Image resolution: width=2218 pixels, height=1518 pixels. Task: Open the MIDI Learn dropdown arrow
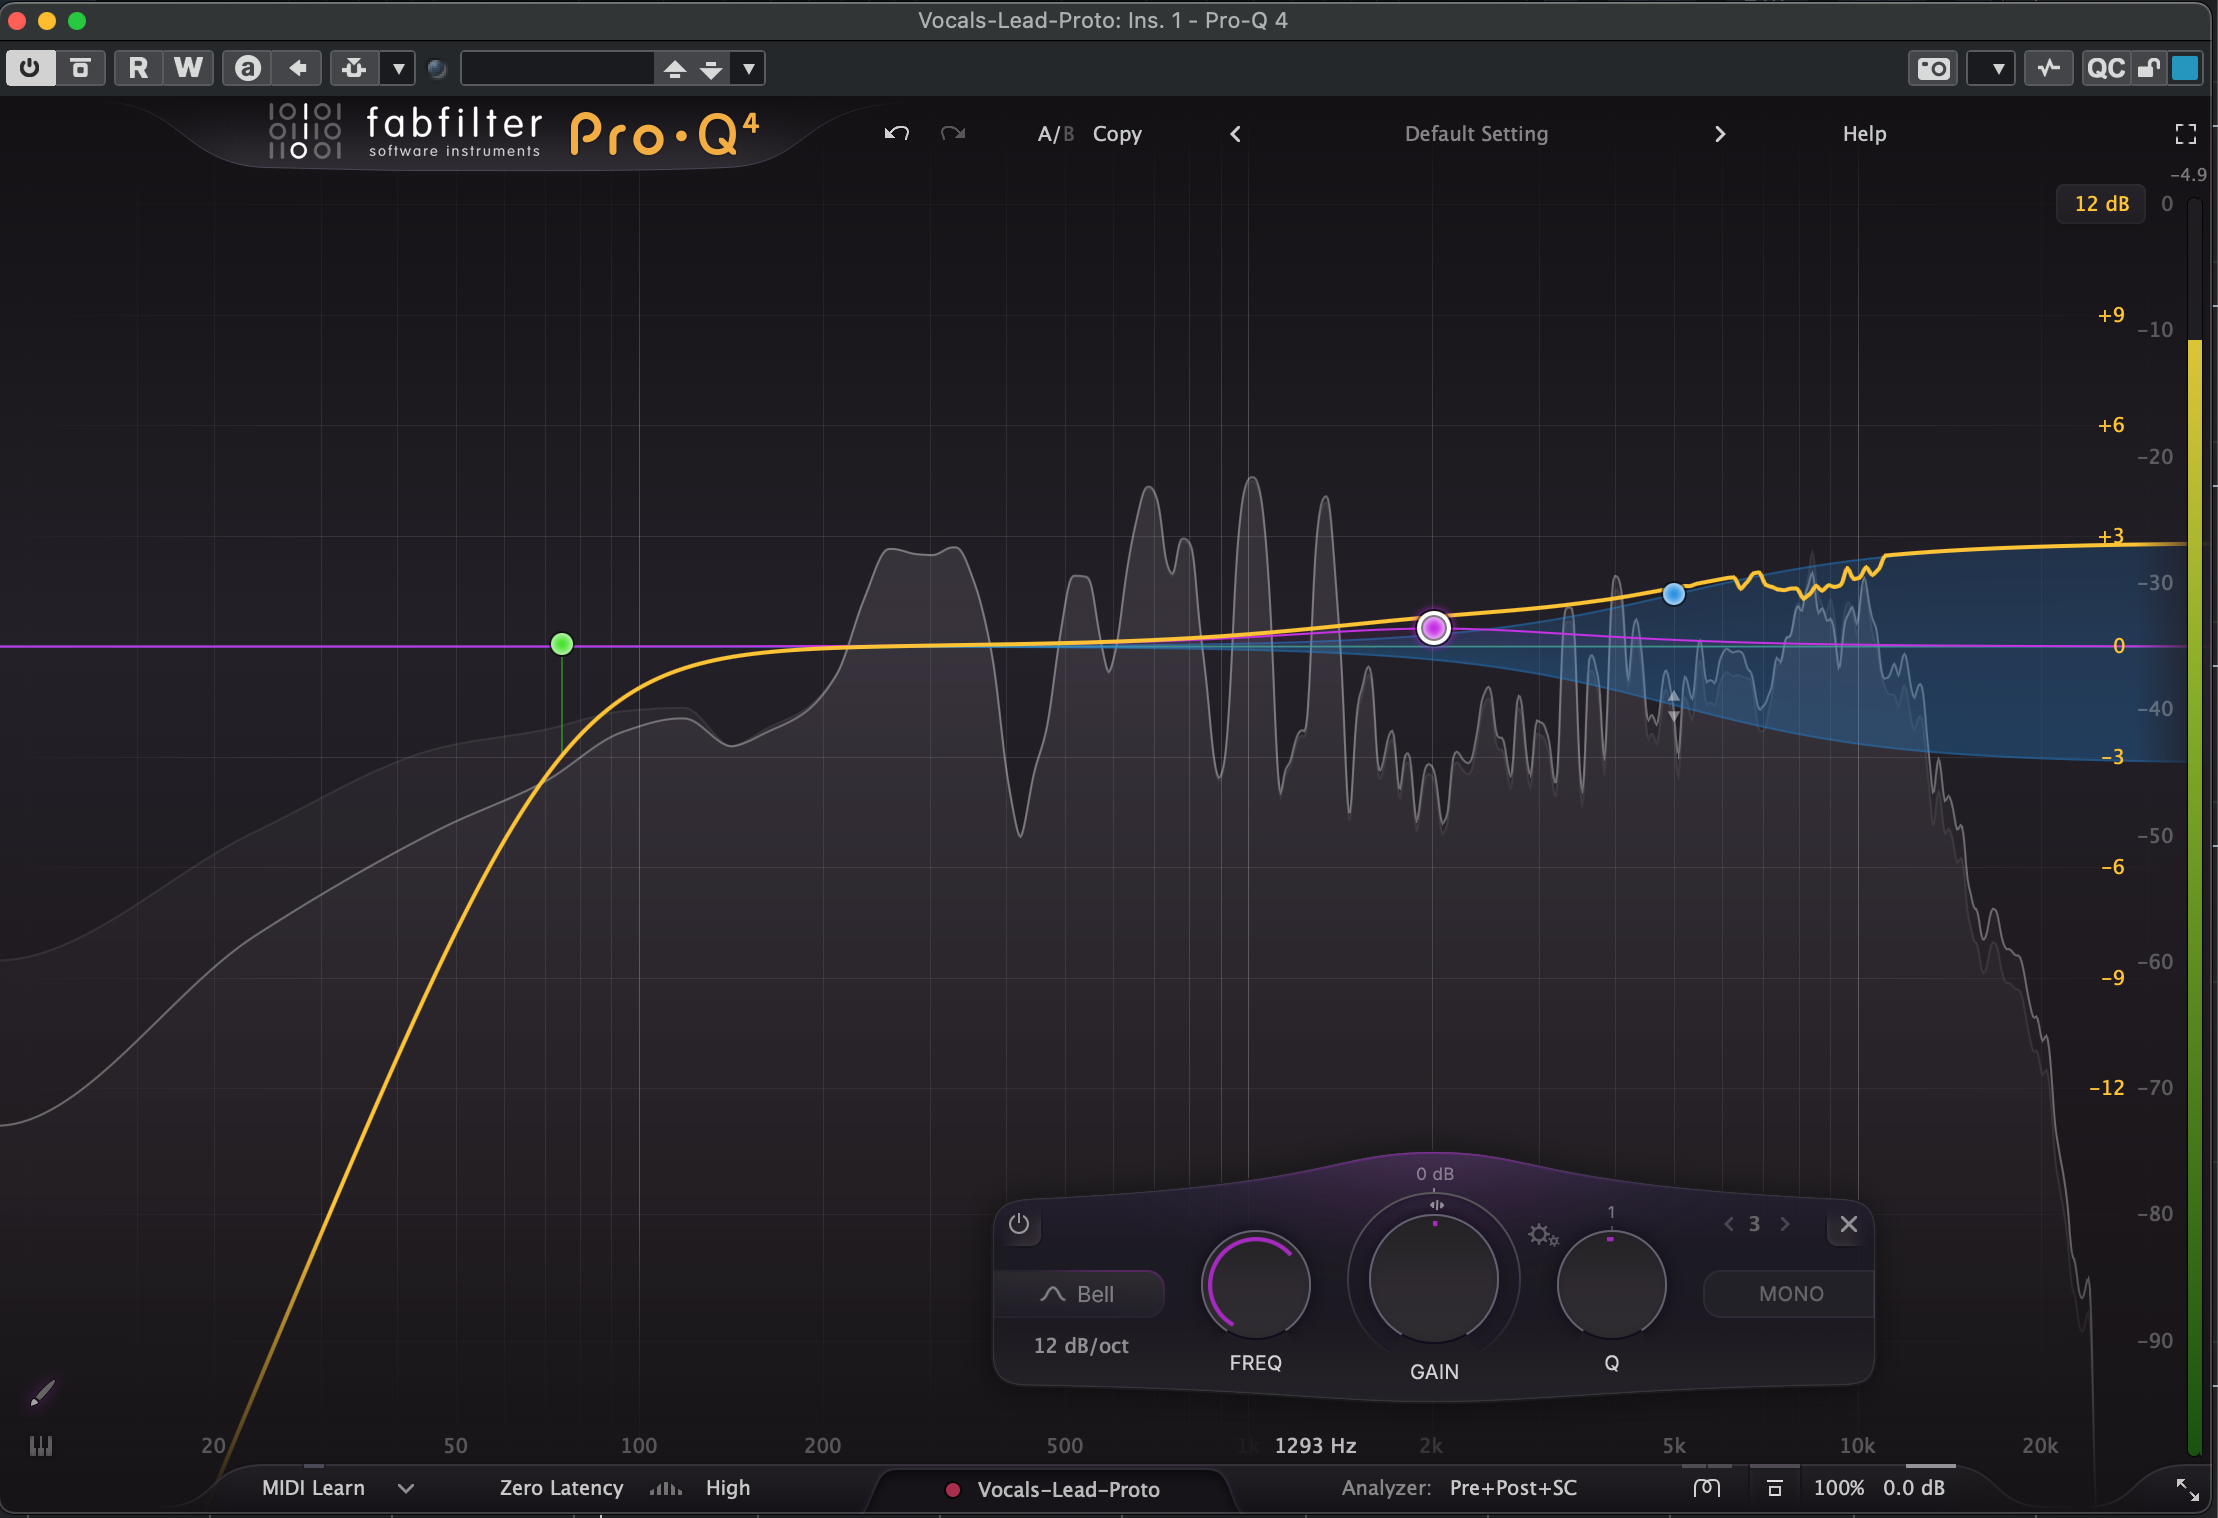point(406,1488)
